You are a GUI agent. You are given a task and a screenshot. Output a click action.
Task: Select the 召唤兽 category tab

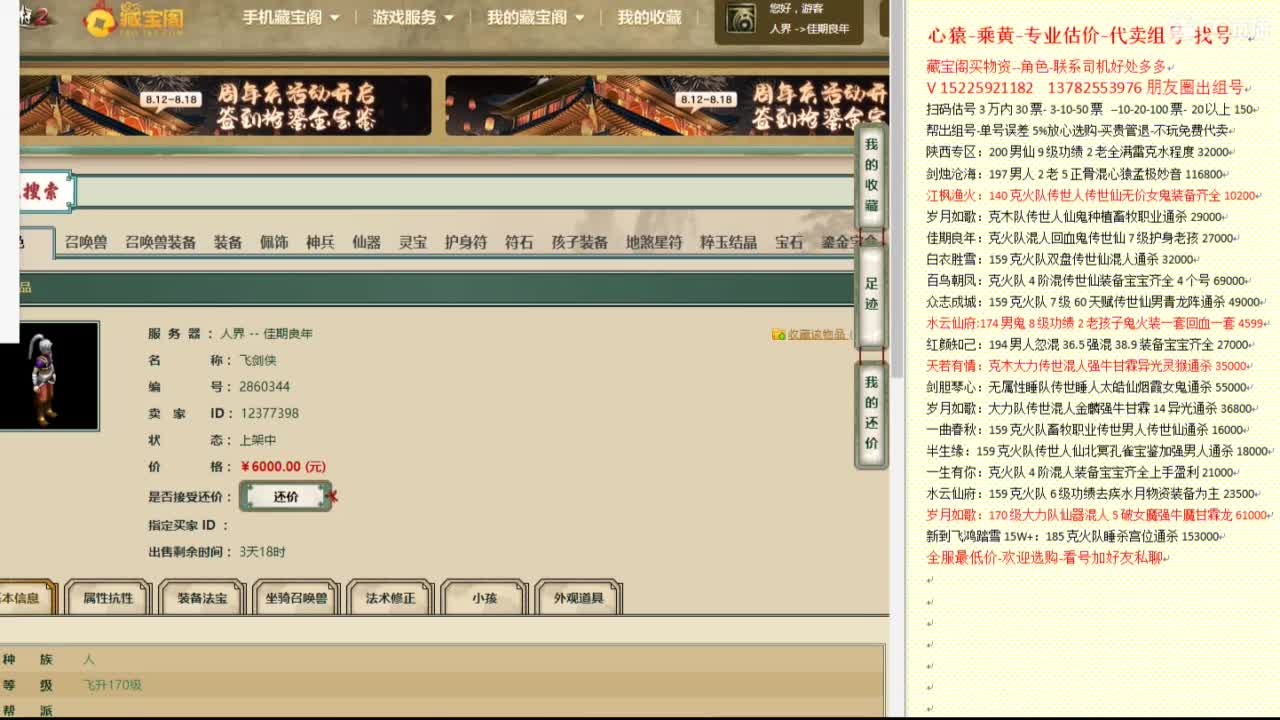point(86,242)
